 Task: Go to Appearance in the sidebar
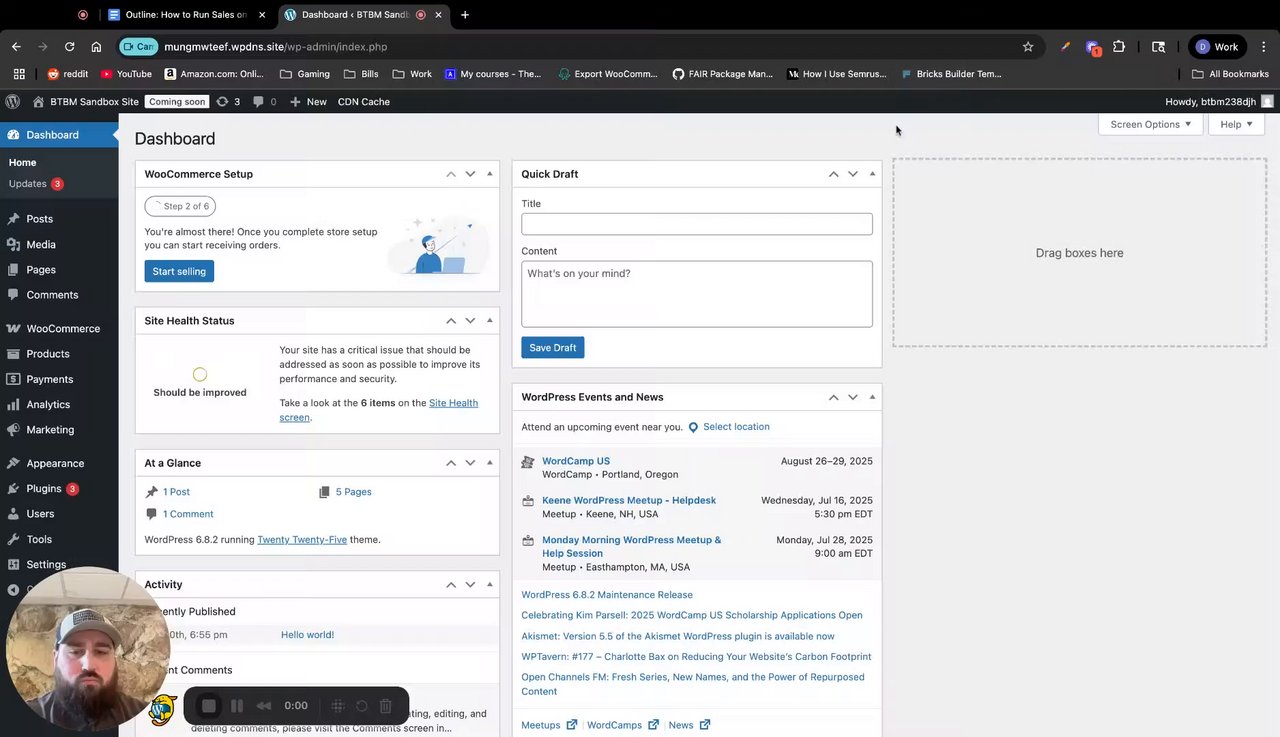click(55, 464)
